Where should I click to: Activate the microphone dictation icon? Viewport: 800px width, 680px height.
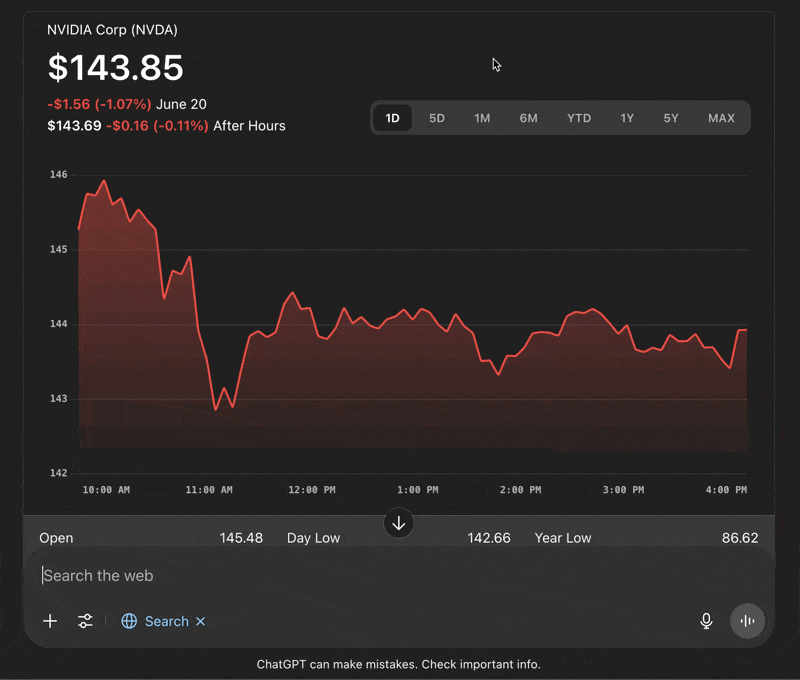pyautogui.click(x=706, y=621)
